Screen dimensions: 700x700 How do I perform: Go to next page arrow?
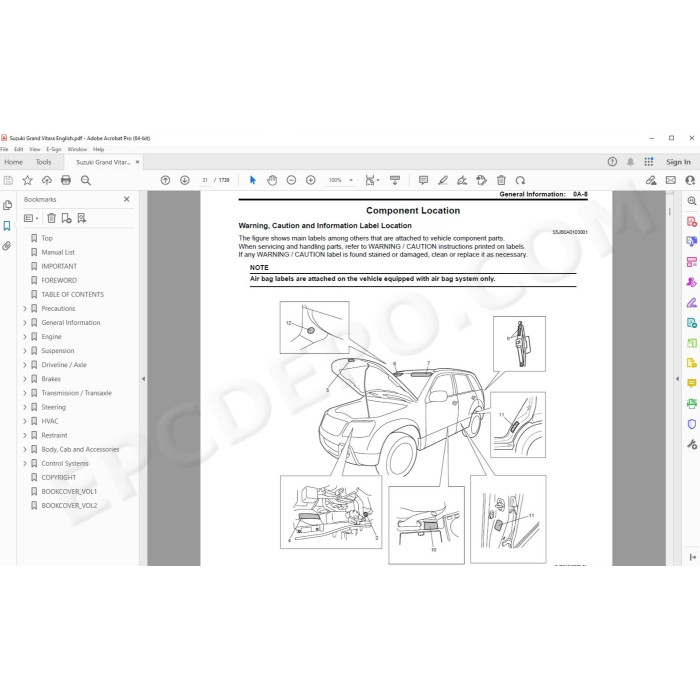[184, 180]
